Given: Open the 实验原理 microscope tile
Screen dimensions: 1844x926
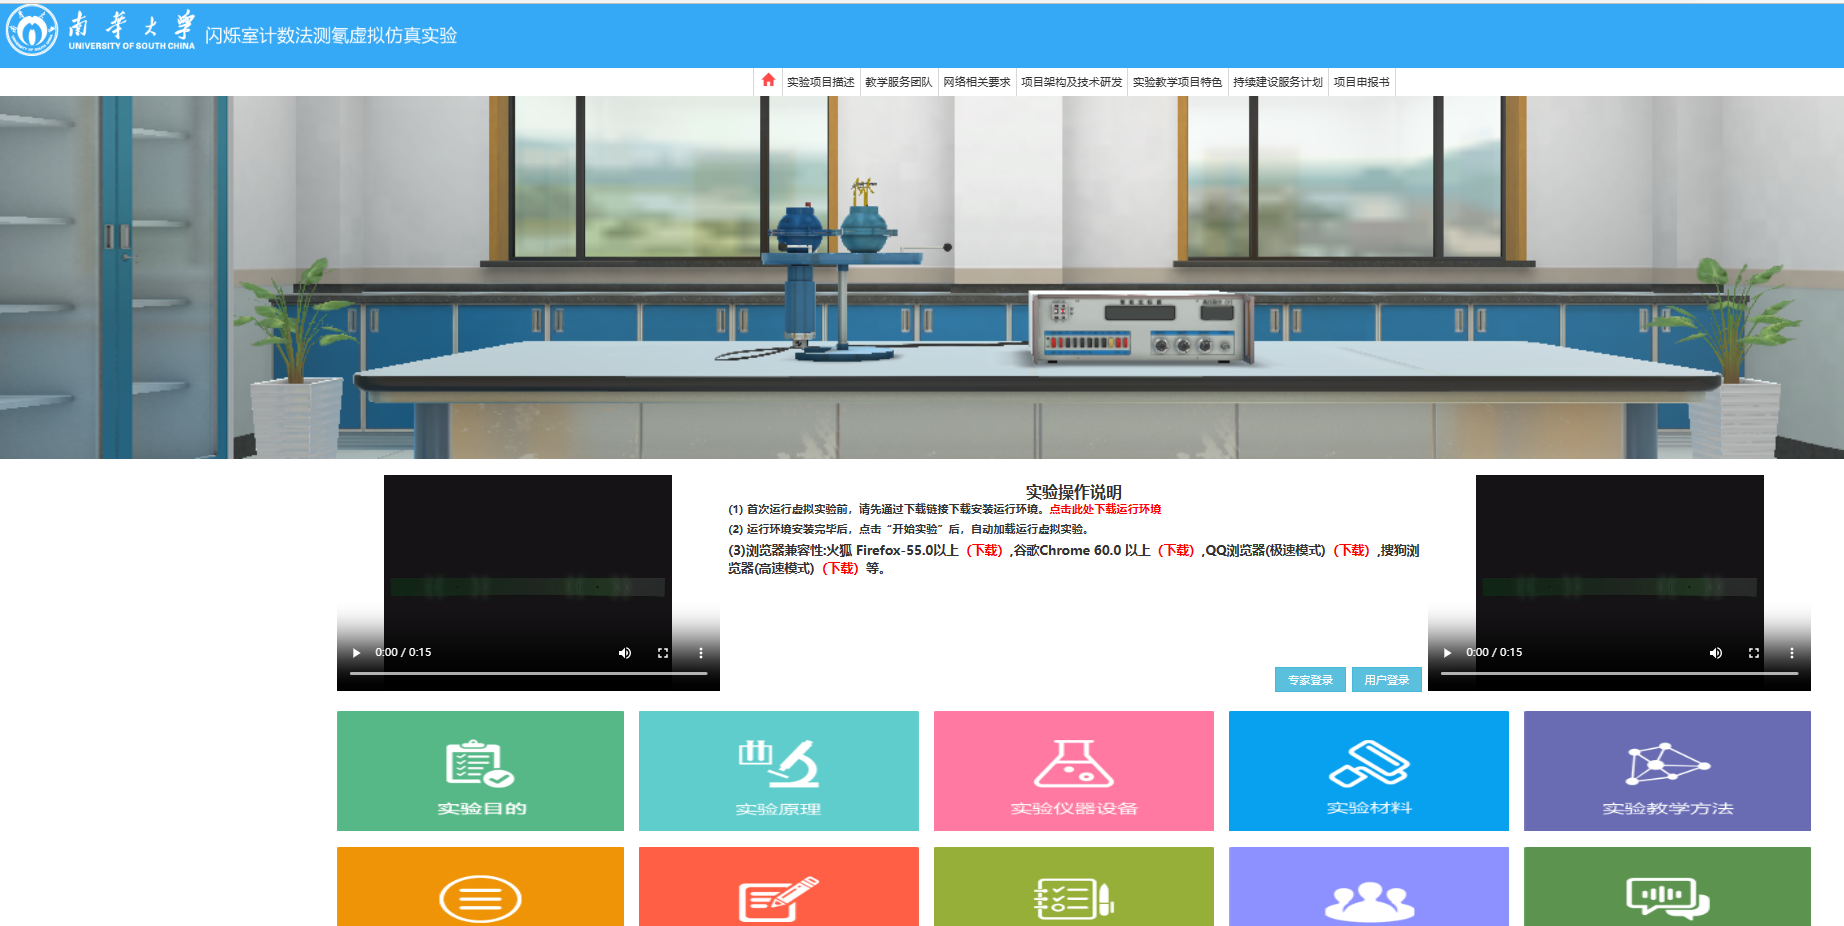Looking at the screenshot, I should [x=778, y=771].
